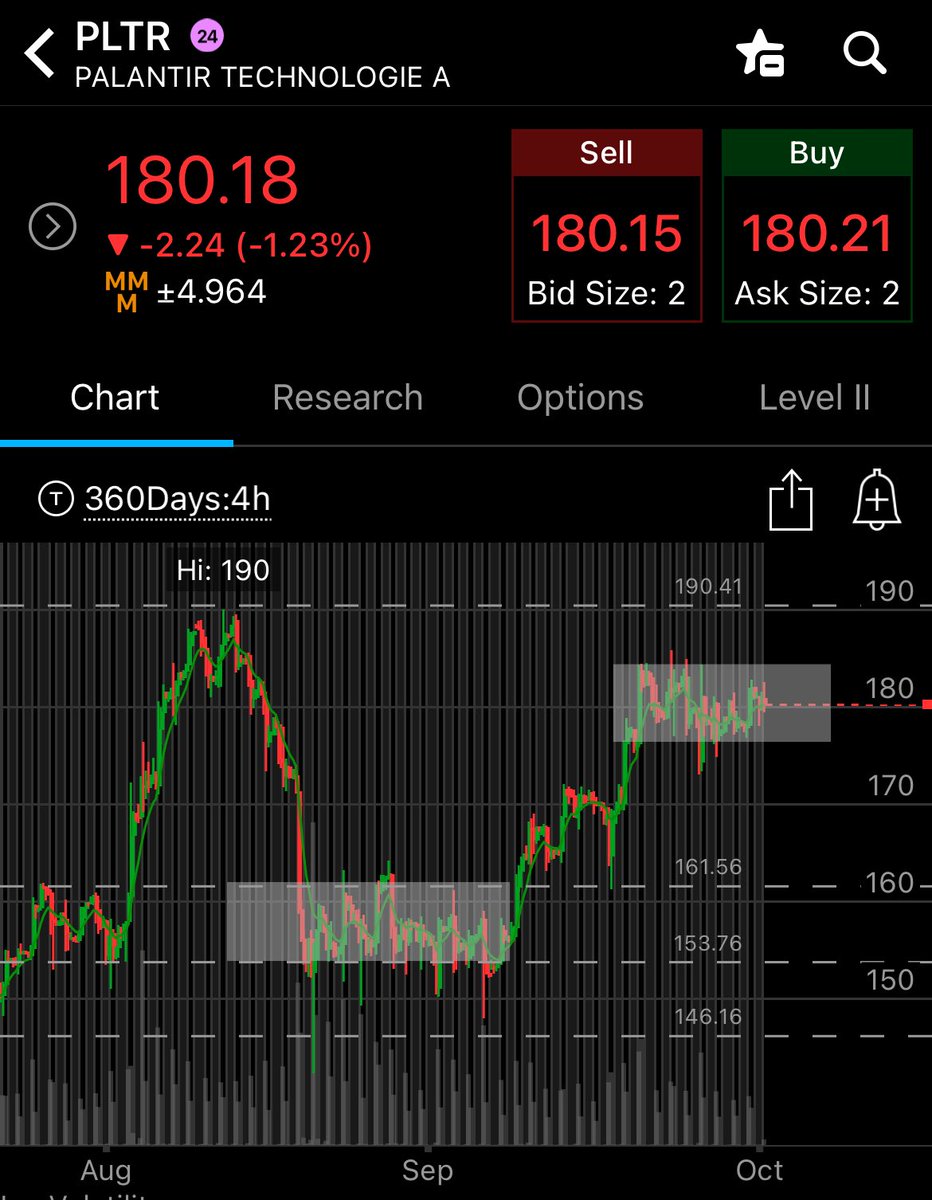Select the 153.76 price level label
932x1200 pixels.
pyautogui.click(x=708, y=943)
